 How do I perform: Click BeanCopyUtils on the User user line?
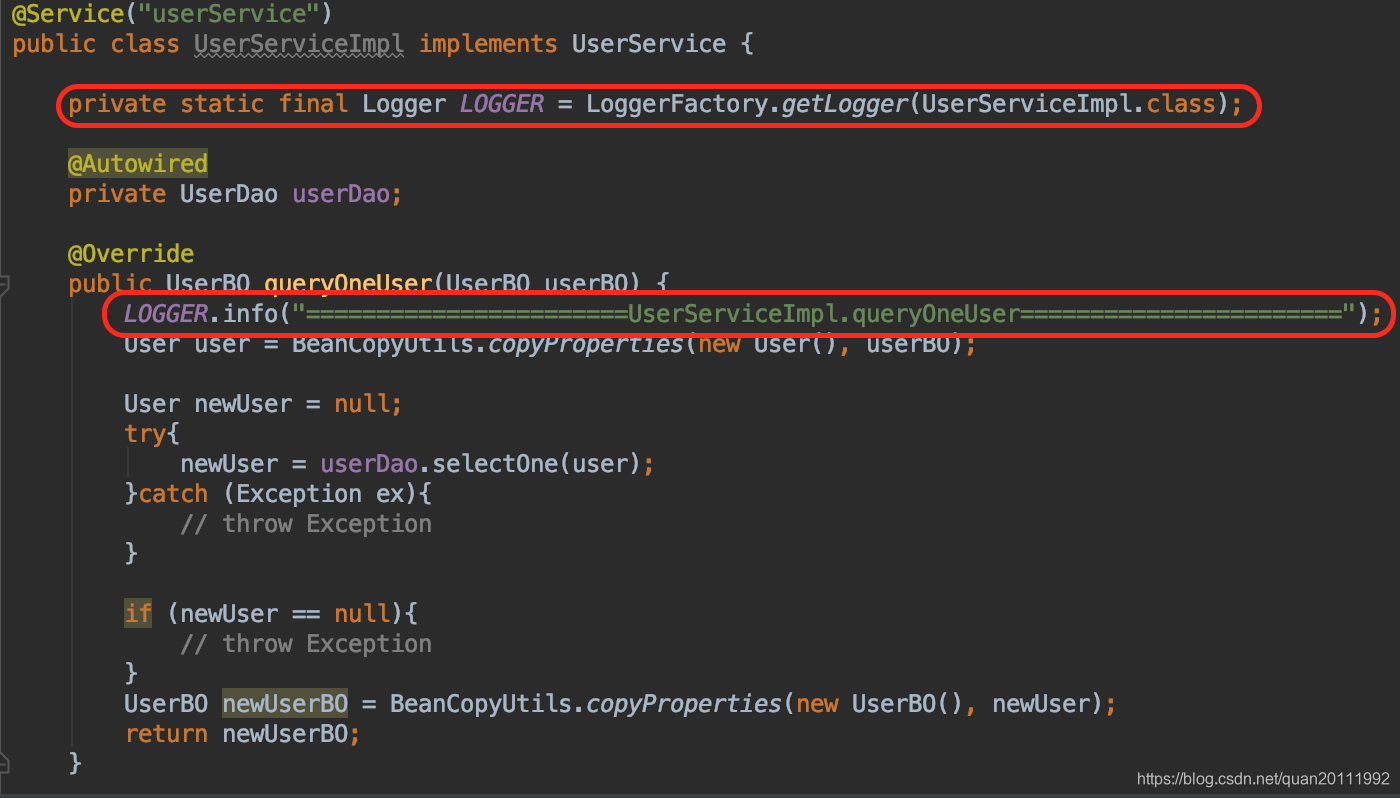click(x=383, y=344)
